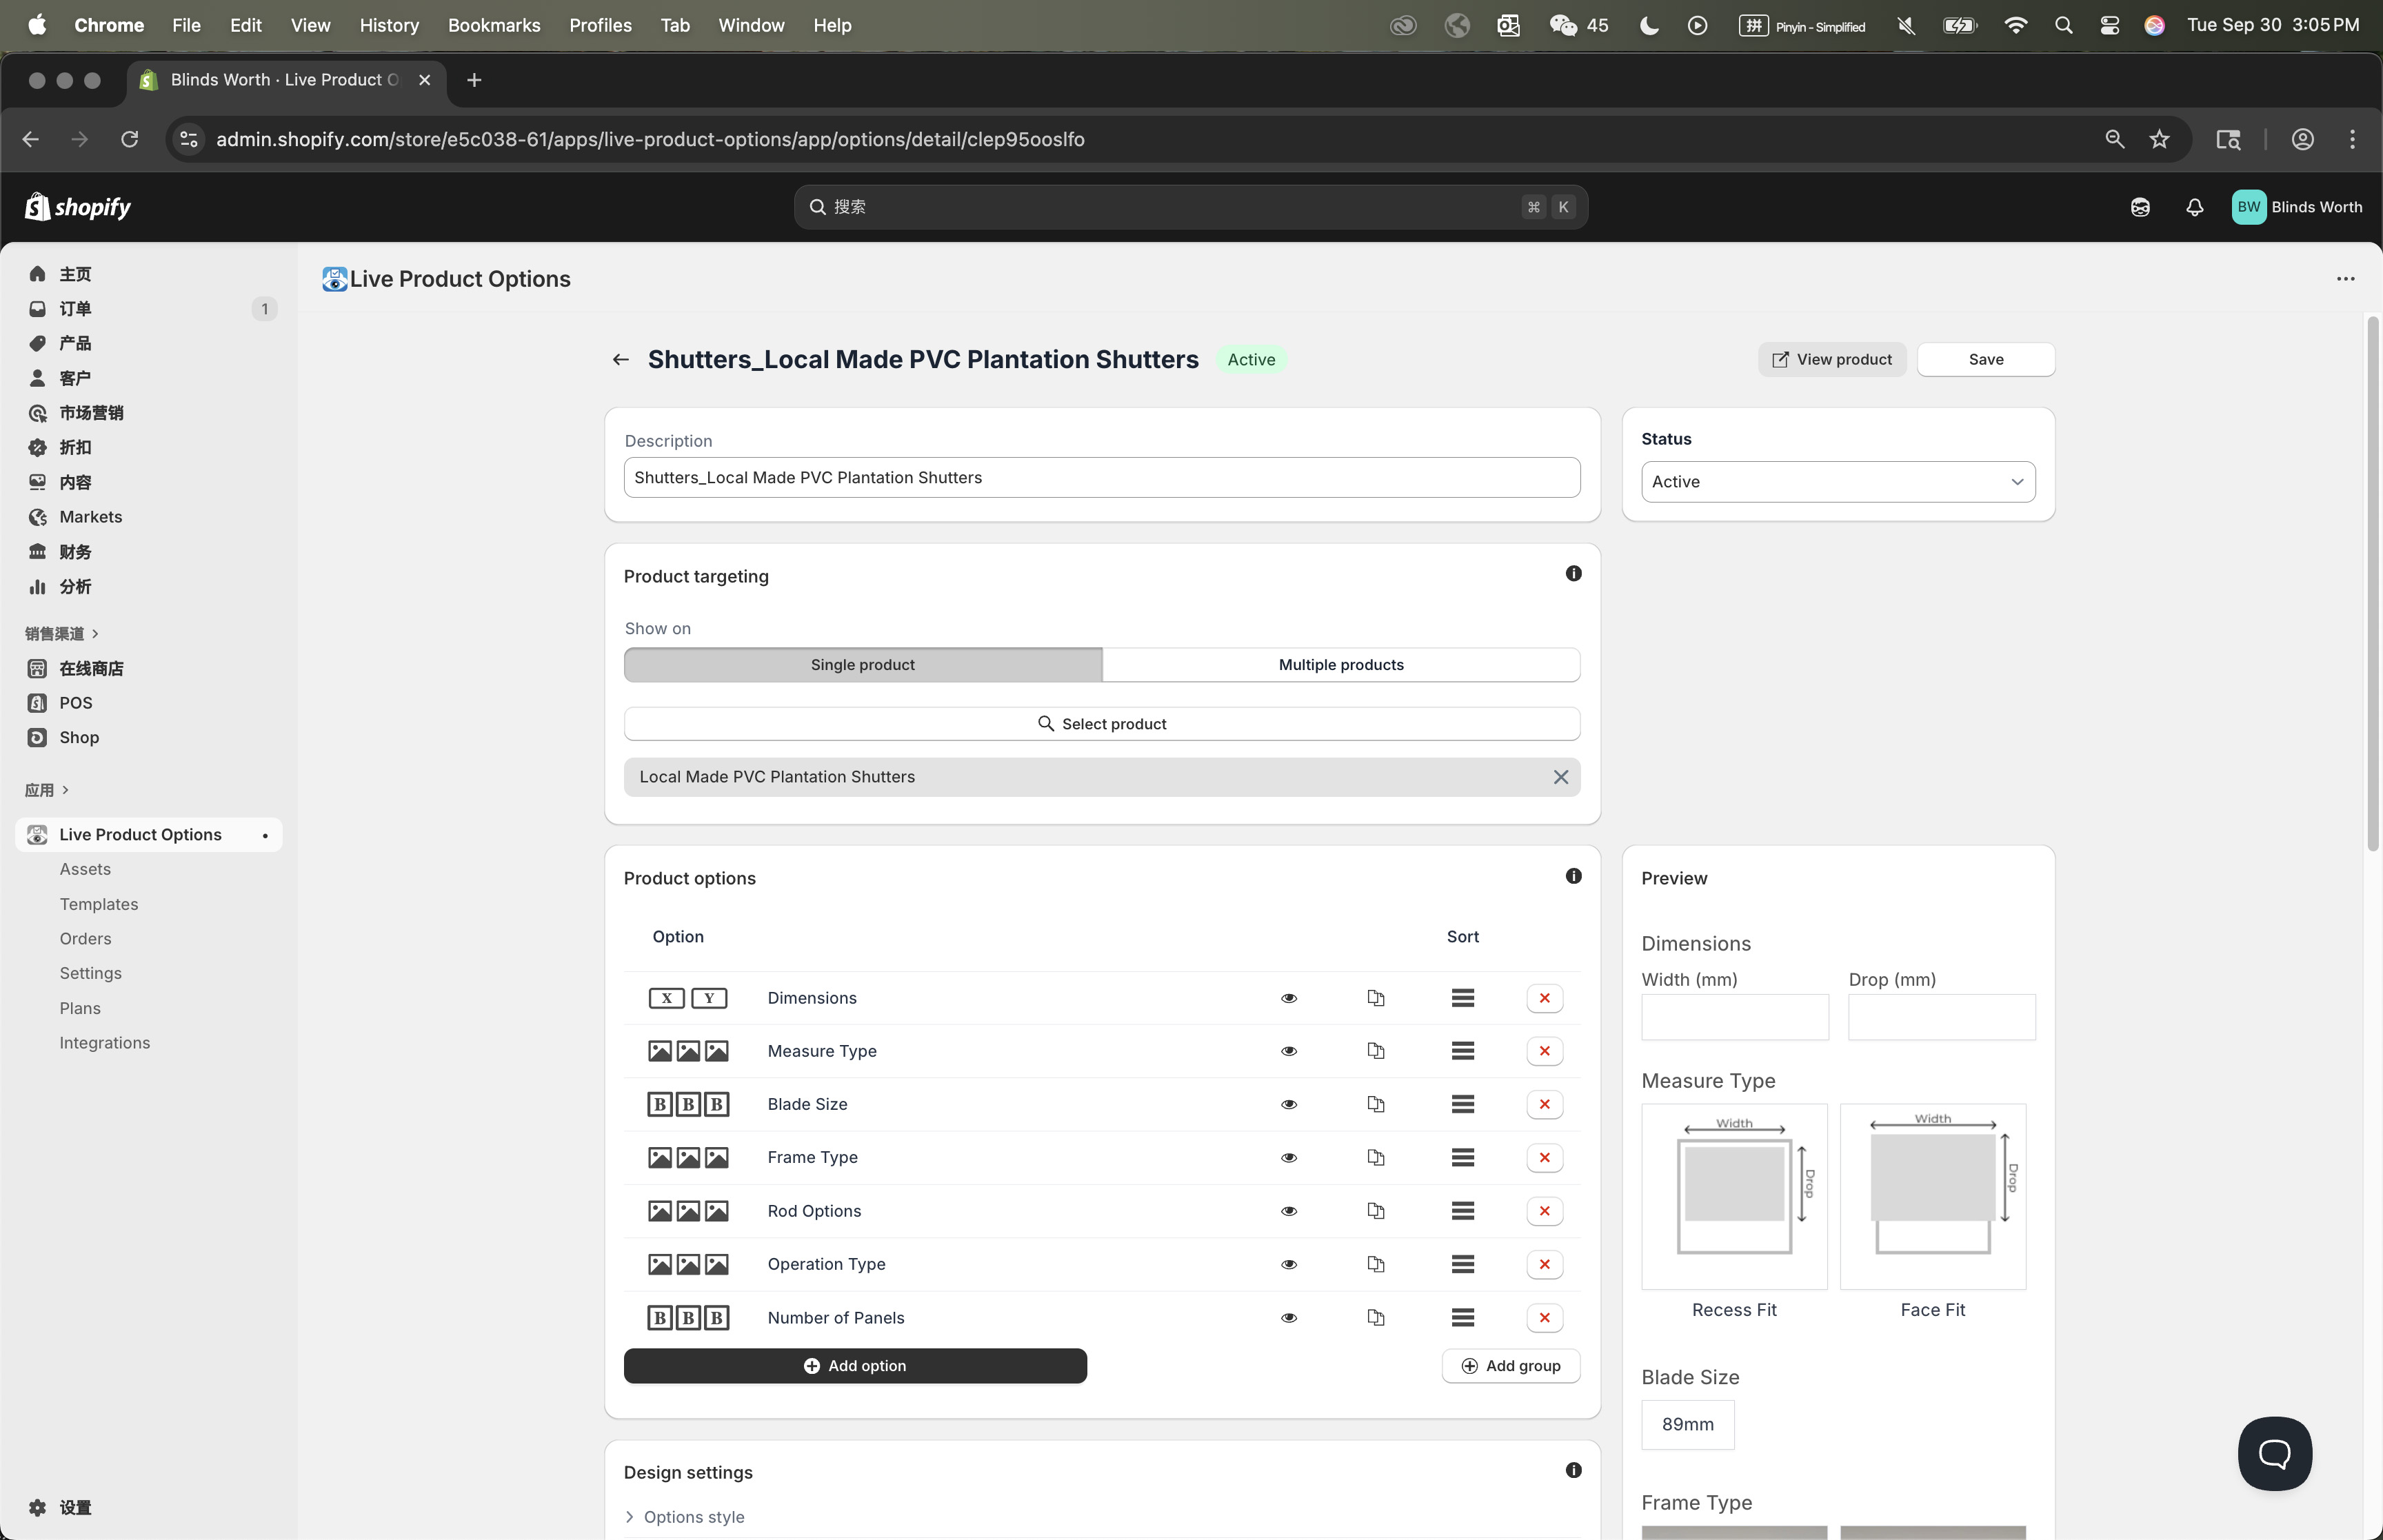2383x1540 pixels.
Task: Open the Bookmarks menu in the menu bar
Action: click(493, 25)
